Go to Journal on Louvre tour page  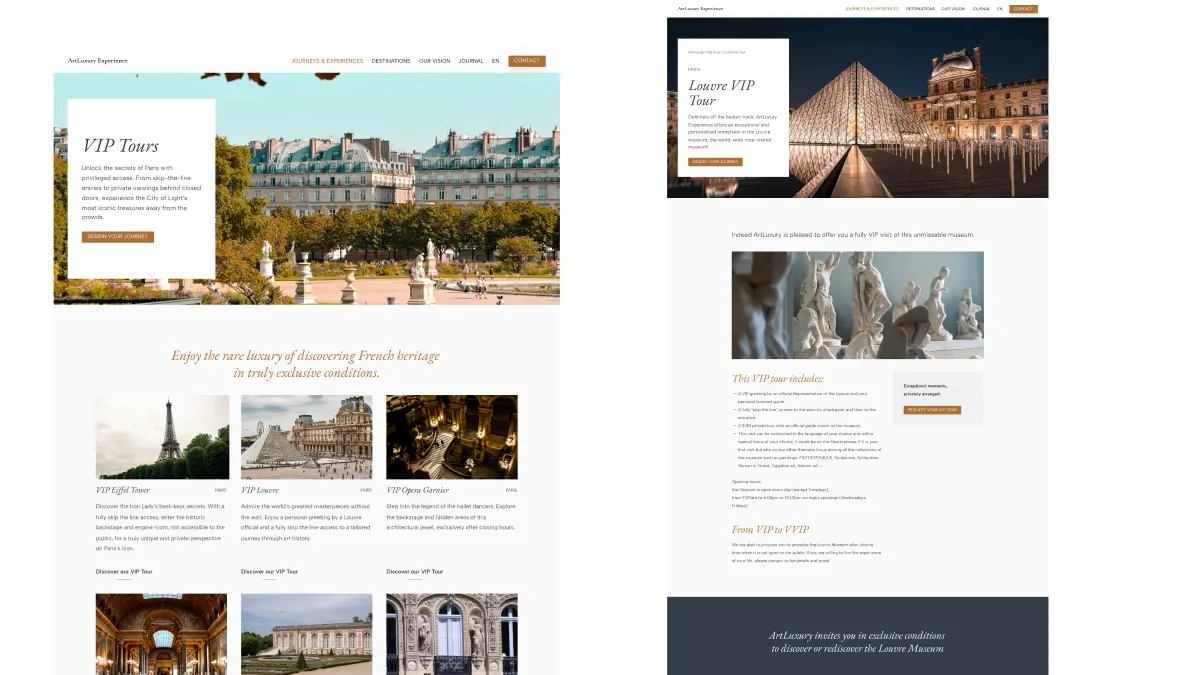[x=981, y=9]
